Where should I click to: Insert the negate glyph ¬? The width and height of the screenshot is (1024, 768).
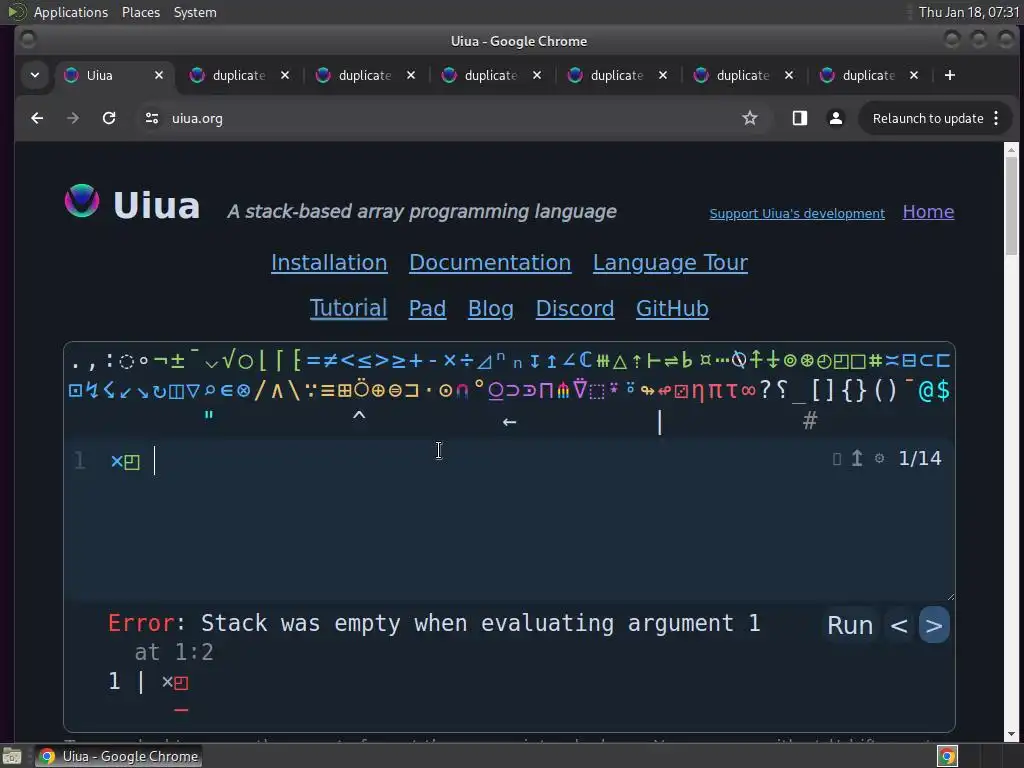(x=161, y=360)
